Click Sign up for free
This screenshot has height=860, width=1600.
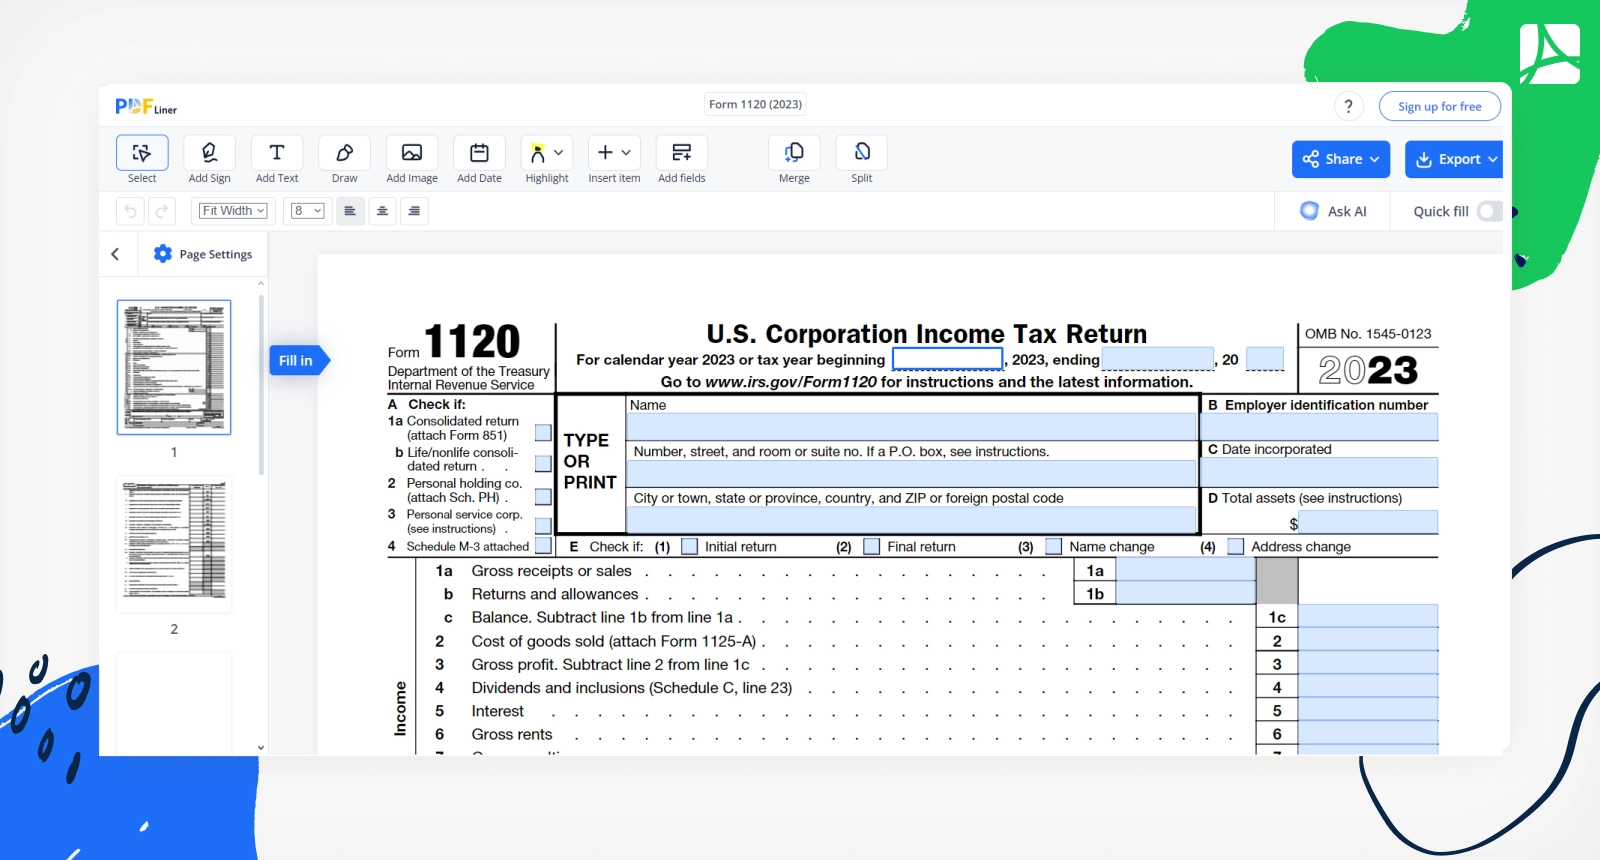pyautogui.click(x=1439, y=106)
